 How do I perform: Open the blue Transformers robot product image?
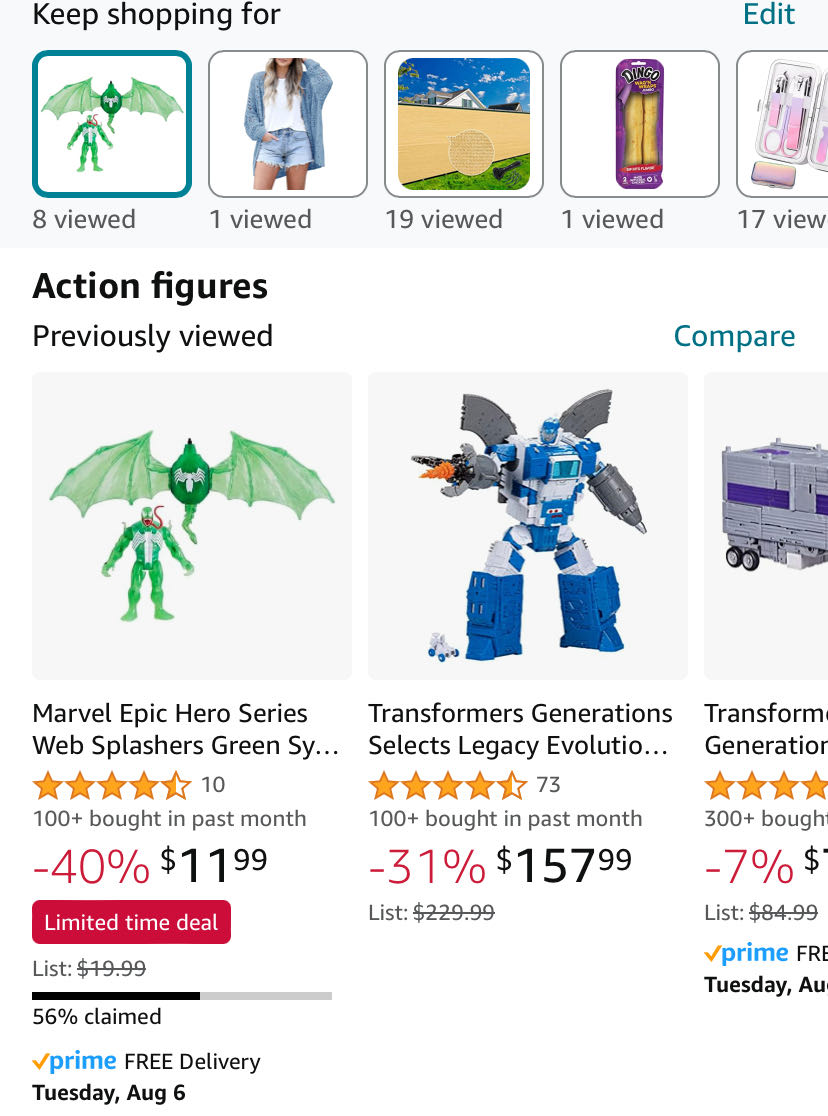(x=528, y=526)
